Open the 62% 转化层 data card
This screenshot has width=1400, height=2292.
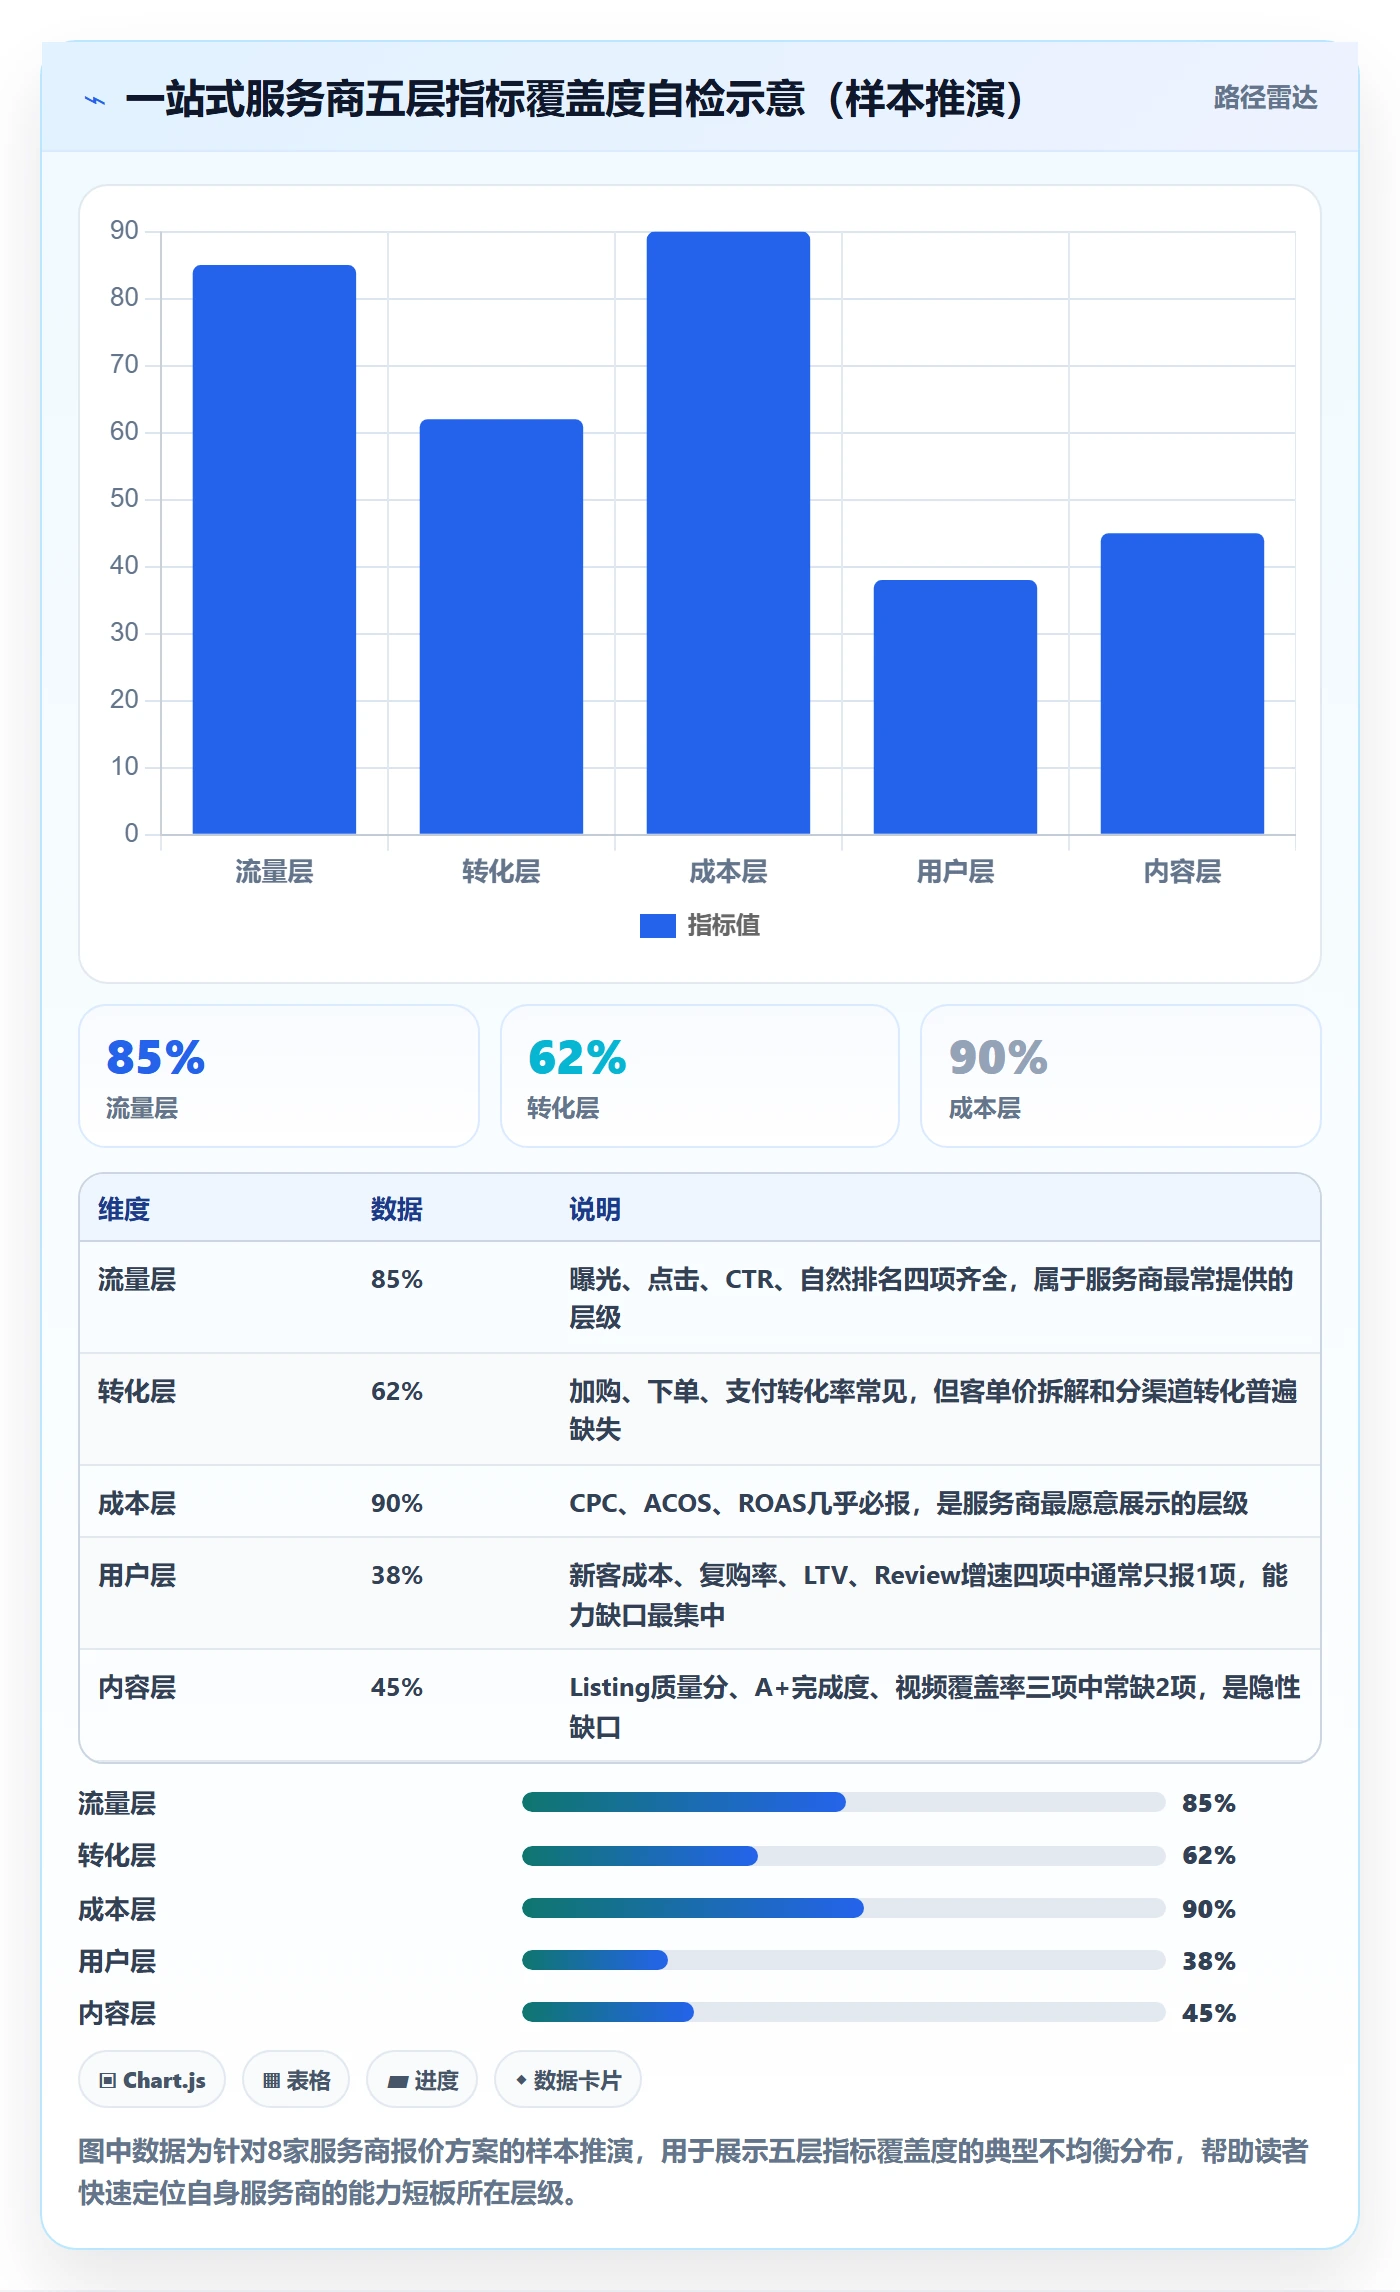700,1076
